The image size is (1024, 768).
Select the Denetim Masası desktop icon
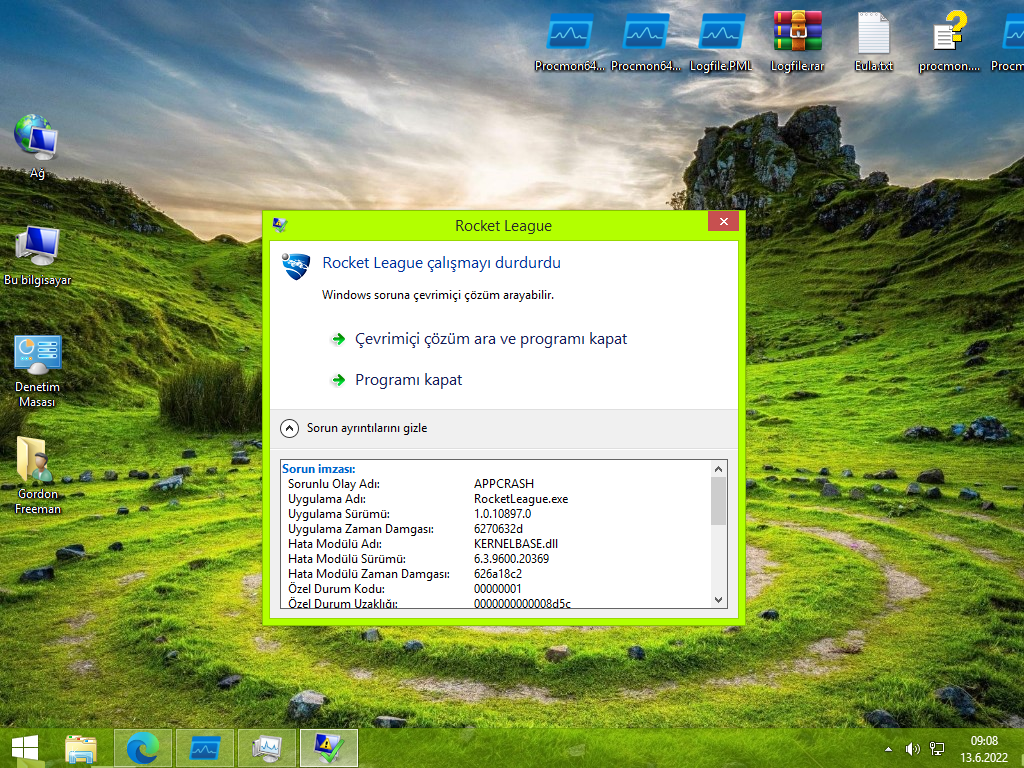37,370
